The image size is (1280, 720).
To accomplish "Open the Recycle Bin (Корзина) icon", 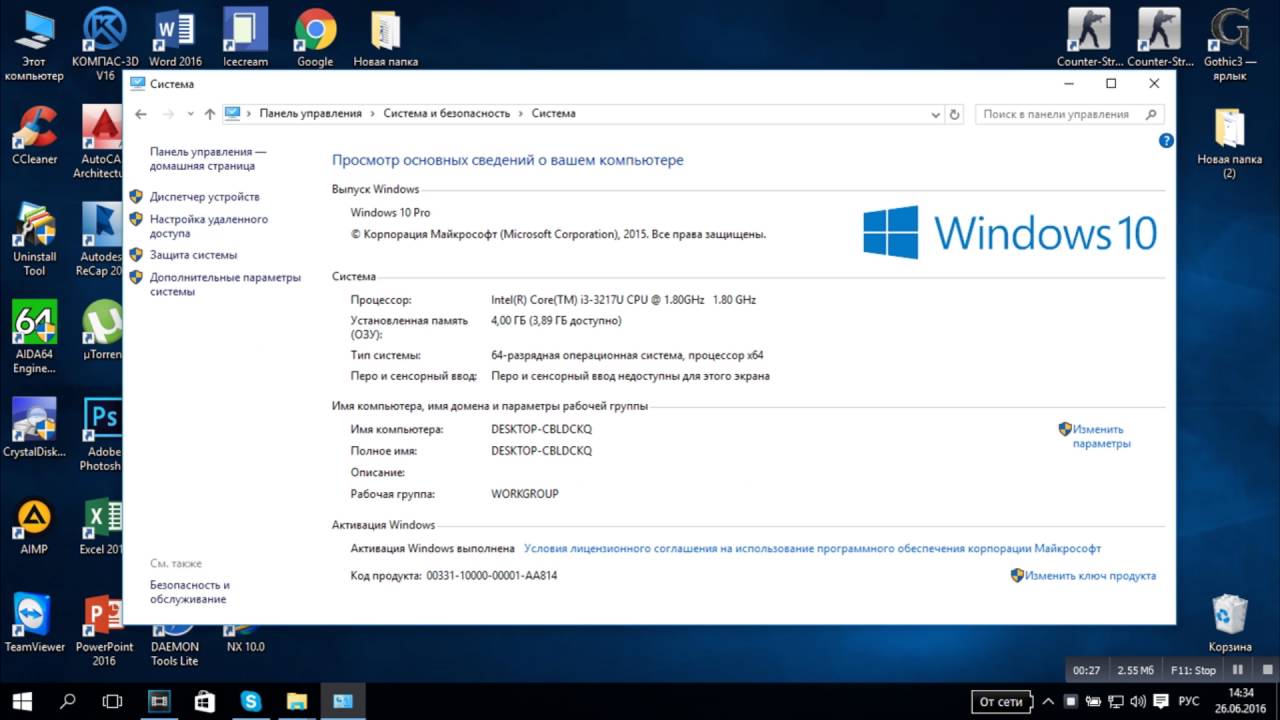I will [1229, 622].
